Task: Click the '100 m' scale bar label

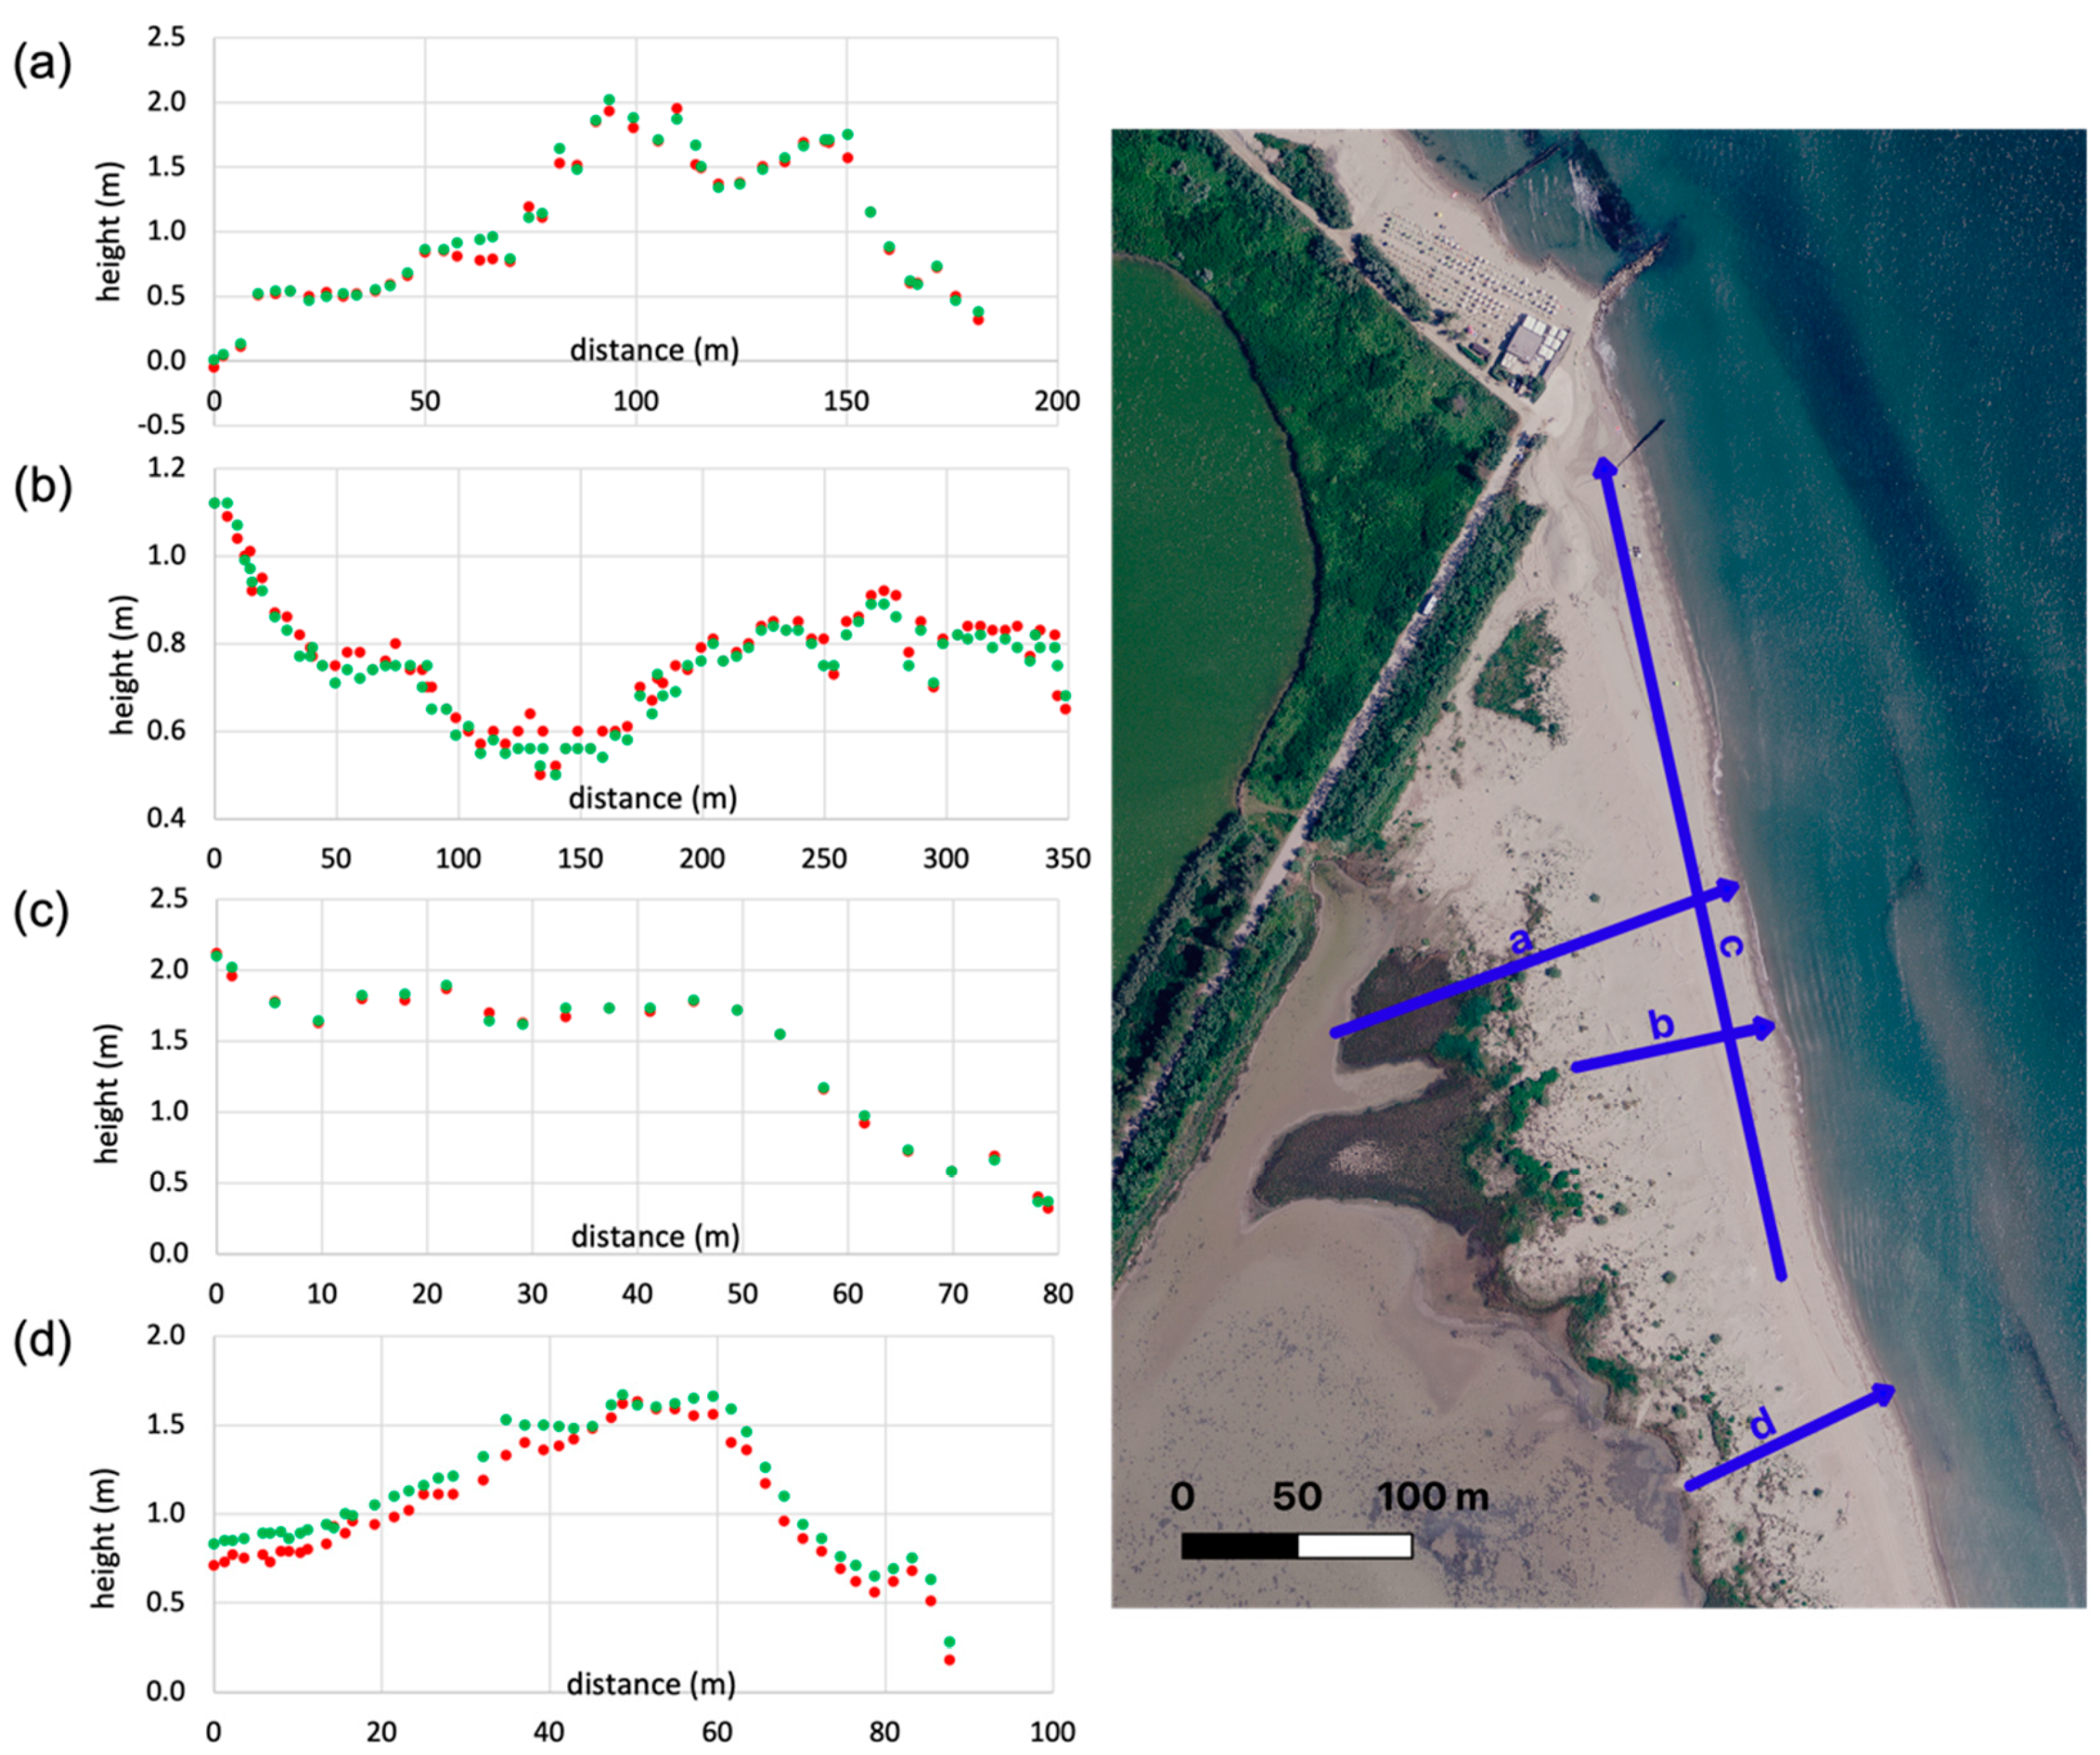Action: tap(1433, 1497)
